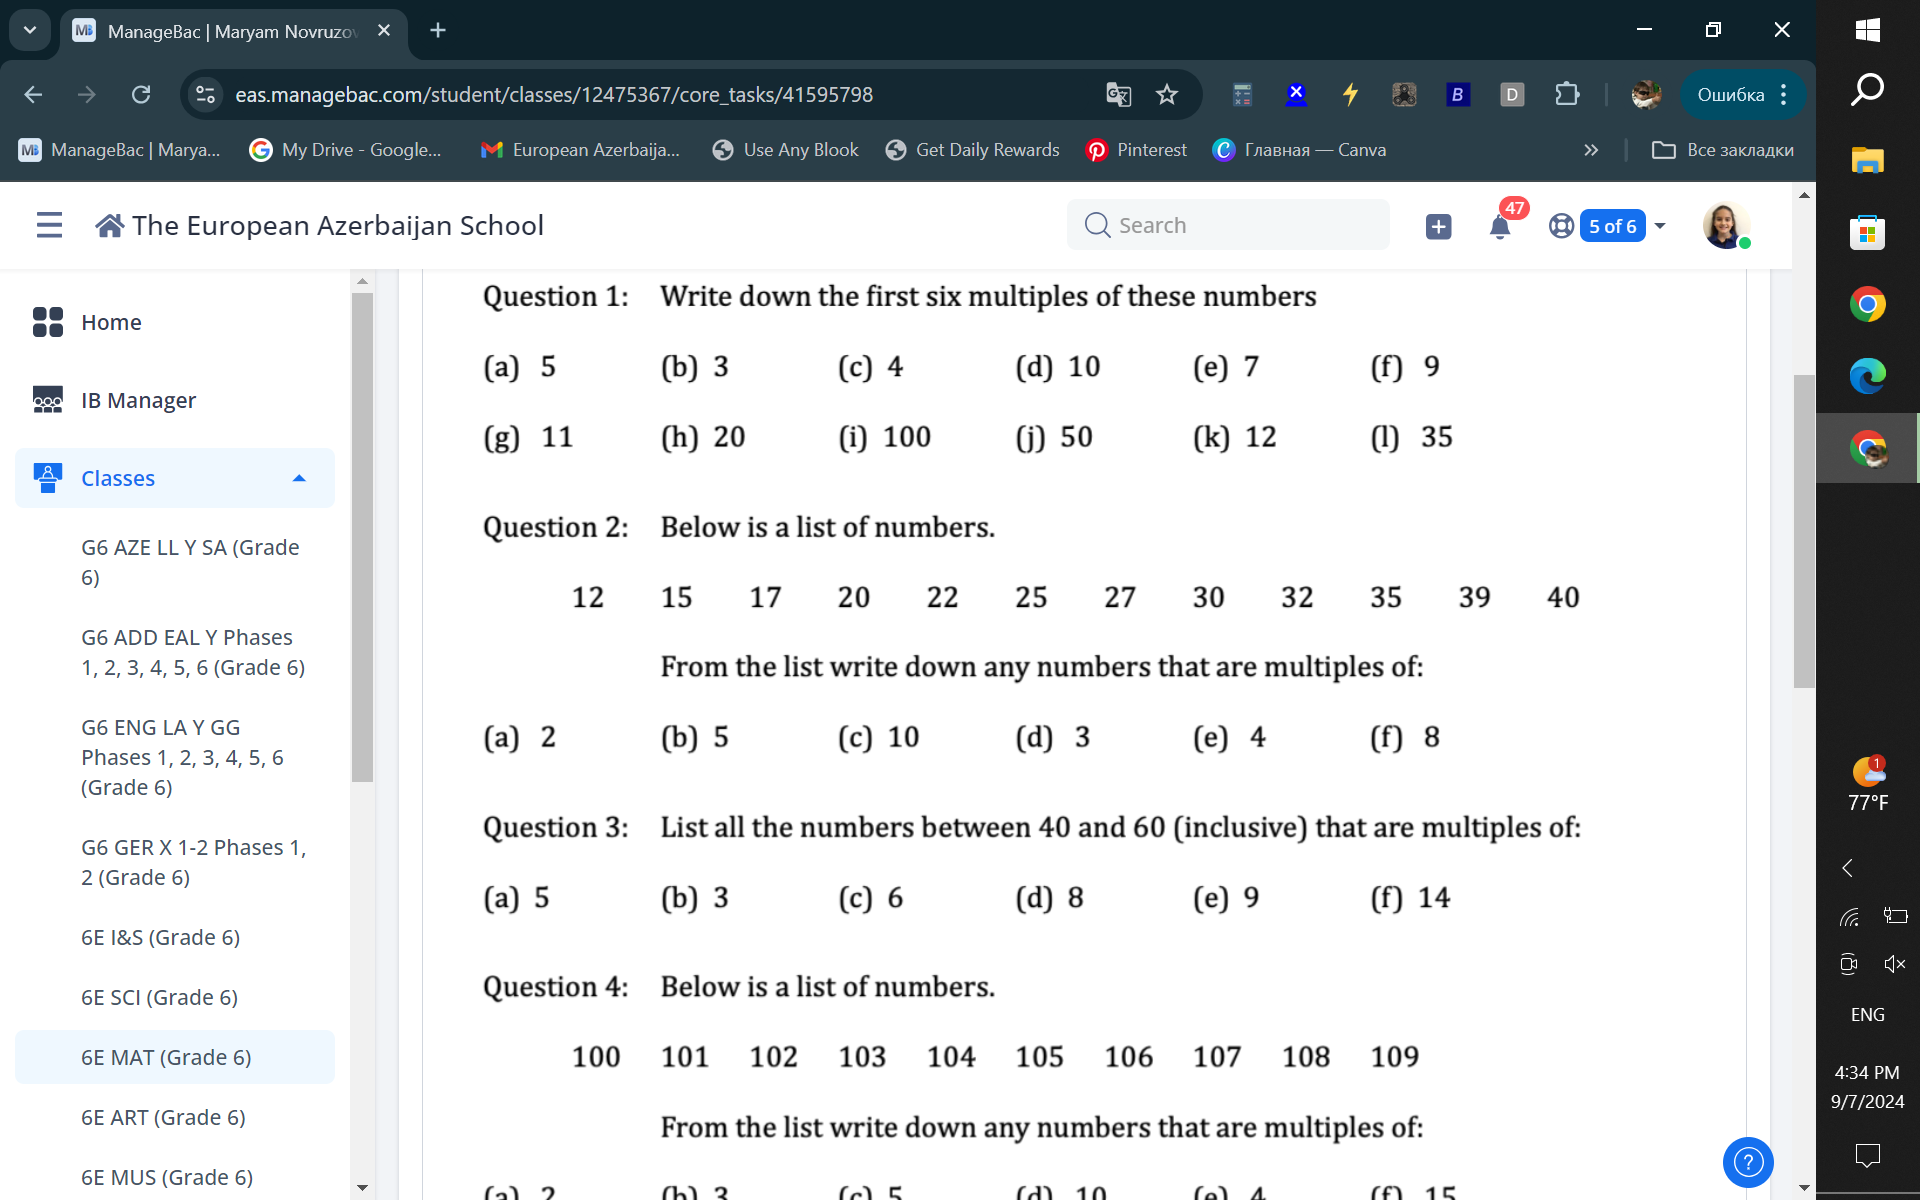This screenshot has width=1920, height=1200.
Task: Click the translate/language icon in address bar
Action: [x=1118, y=94]
